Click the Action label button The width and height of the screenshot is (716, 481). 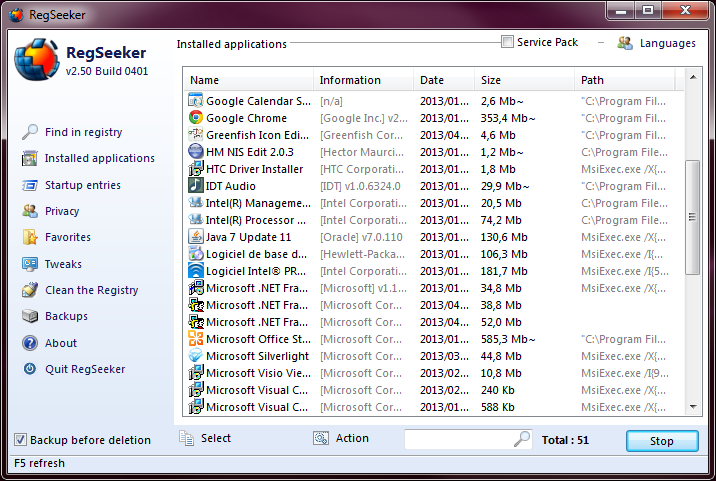pyautogui.click(x=352, y=438)
